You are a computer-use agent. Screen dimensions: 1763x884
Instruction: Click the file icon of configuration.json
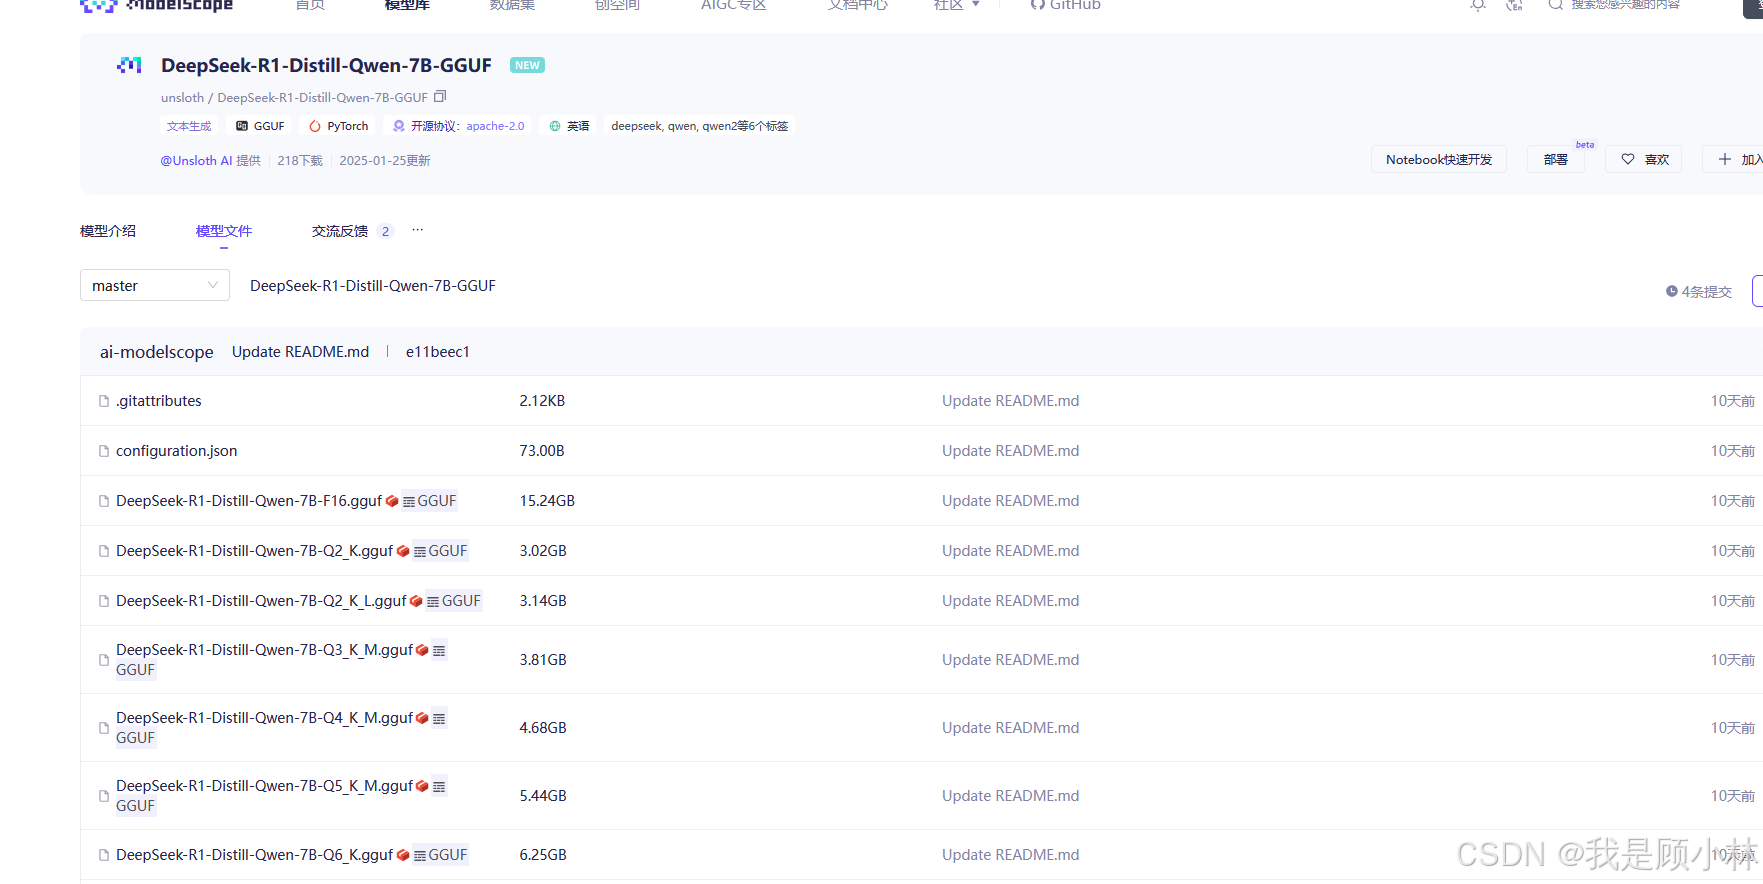[104, 451]
